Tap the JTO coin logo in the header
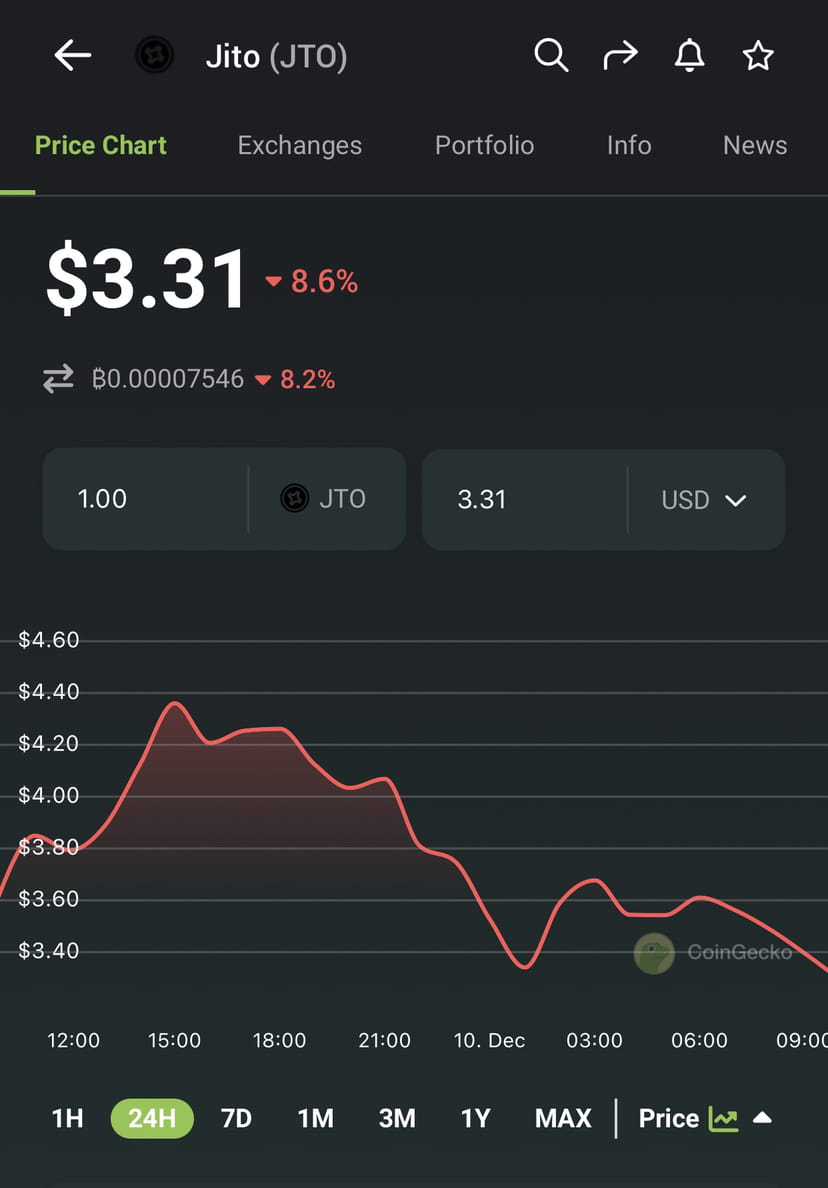The image size is (828, 1188). tap(154, 56)
